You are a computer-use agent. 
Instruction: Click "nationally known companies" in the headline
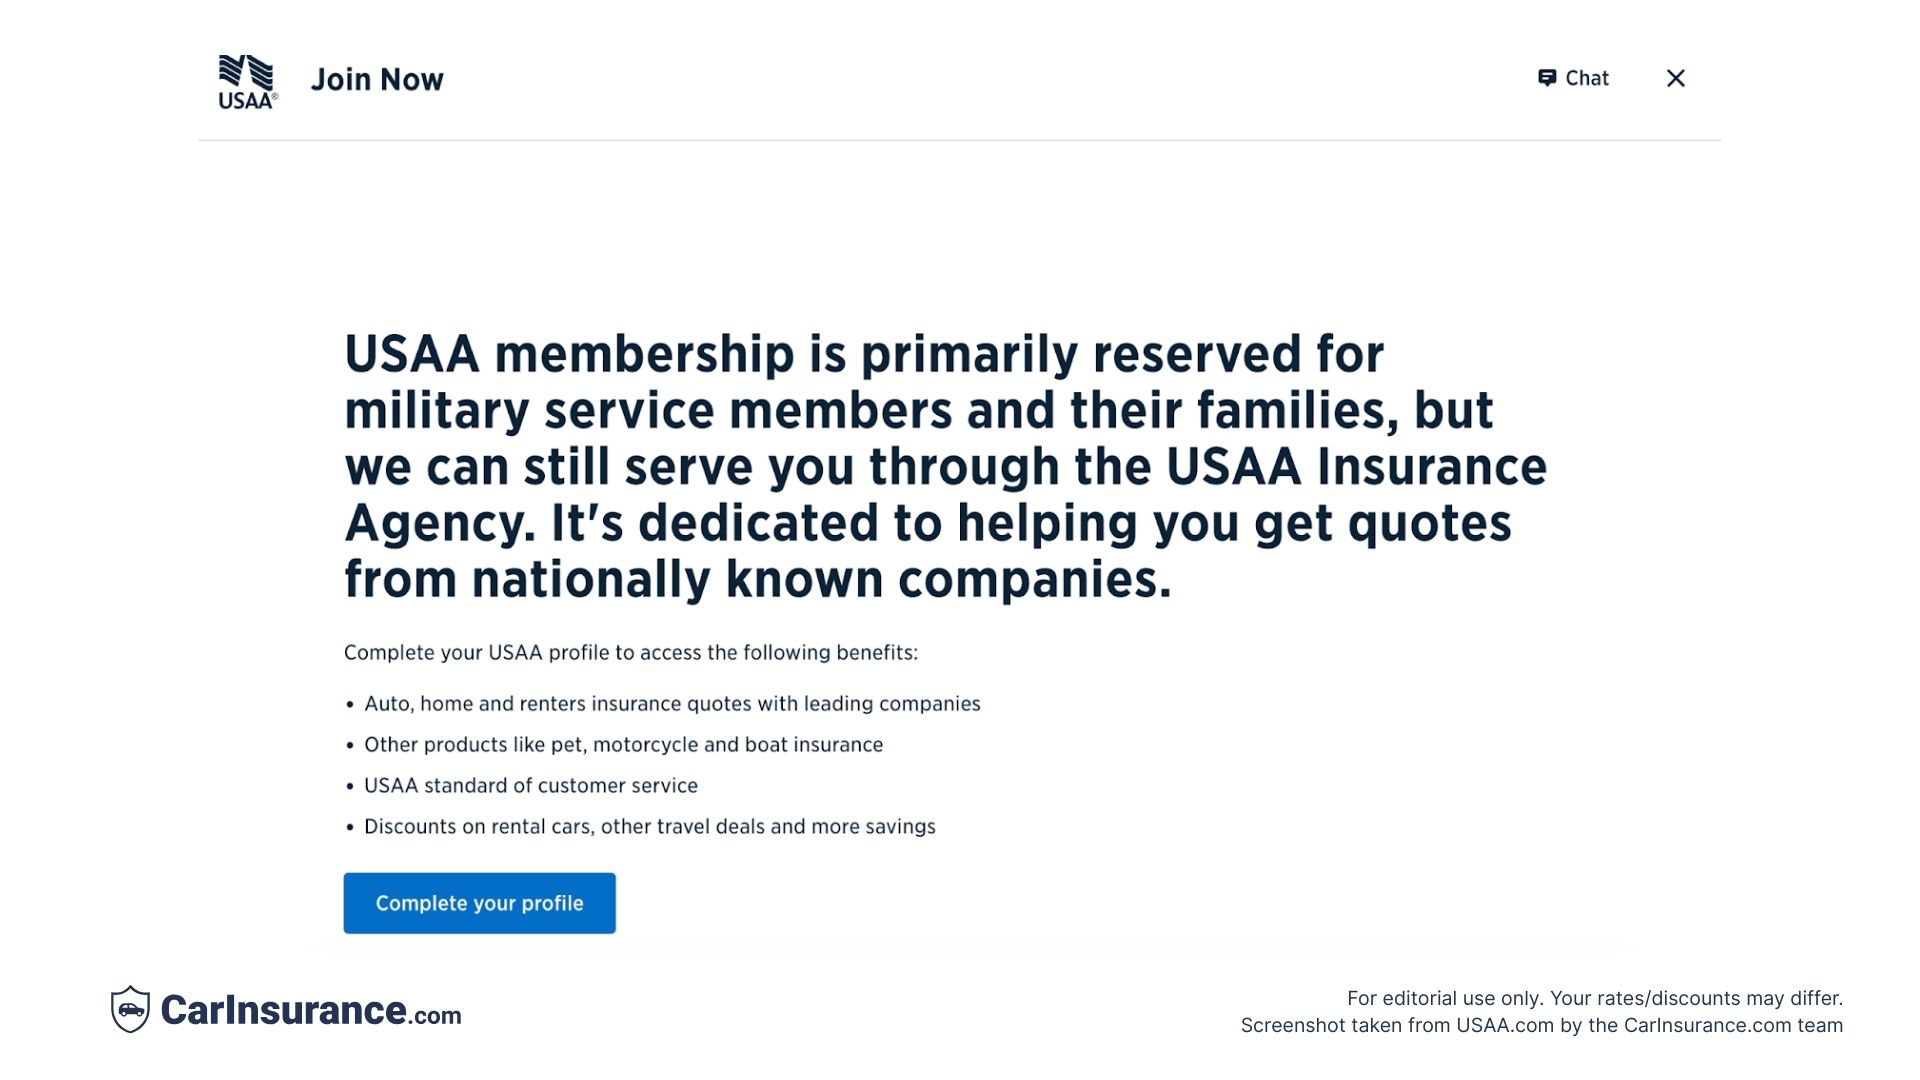click(x=820, y=580)
